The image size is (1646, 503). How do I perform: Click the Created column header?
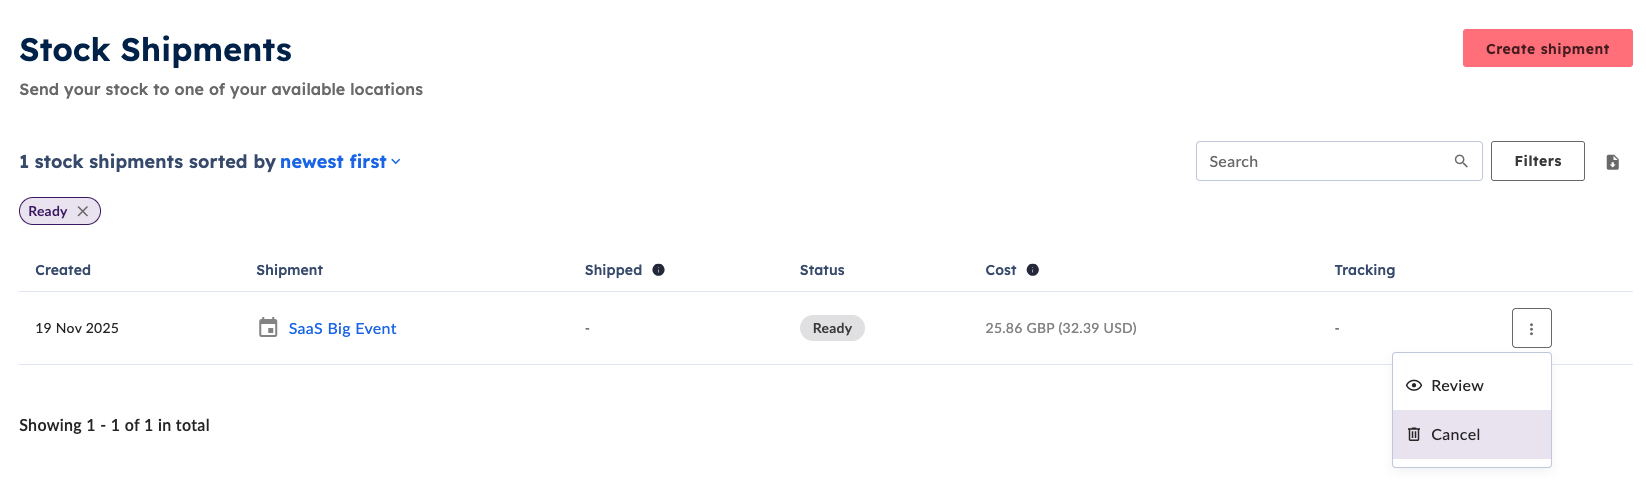[63, 270]
